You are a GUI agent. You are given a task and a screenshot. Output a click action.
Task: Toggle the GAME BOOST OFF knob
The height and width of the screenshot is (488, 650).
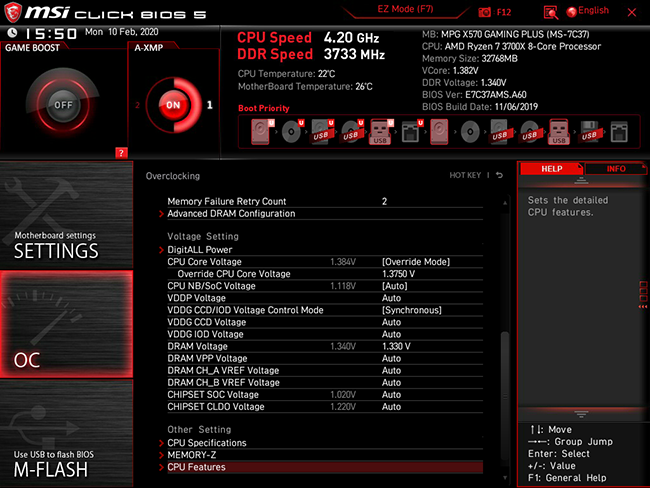[63, 105]
